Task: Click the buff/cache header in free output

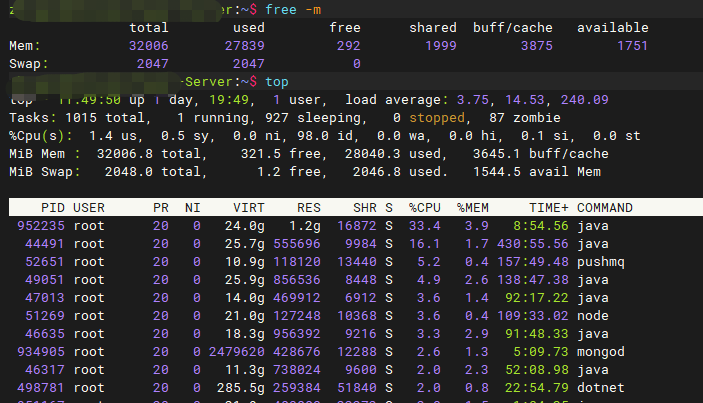Action: pos(513,28)
